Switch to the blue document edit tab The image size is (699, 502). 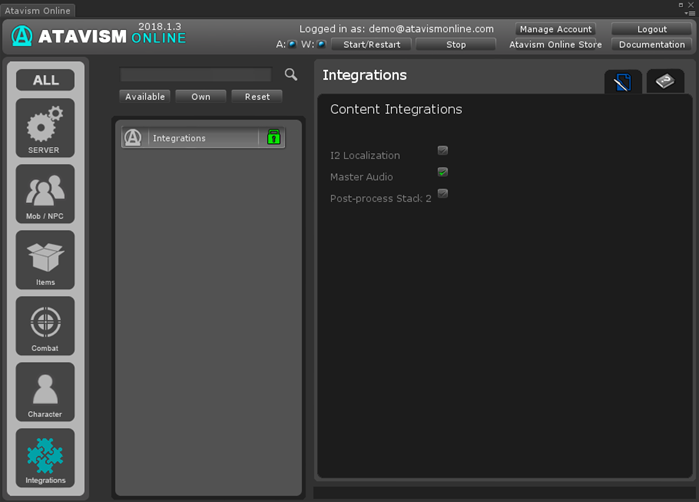[x=622, y=83]
